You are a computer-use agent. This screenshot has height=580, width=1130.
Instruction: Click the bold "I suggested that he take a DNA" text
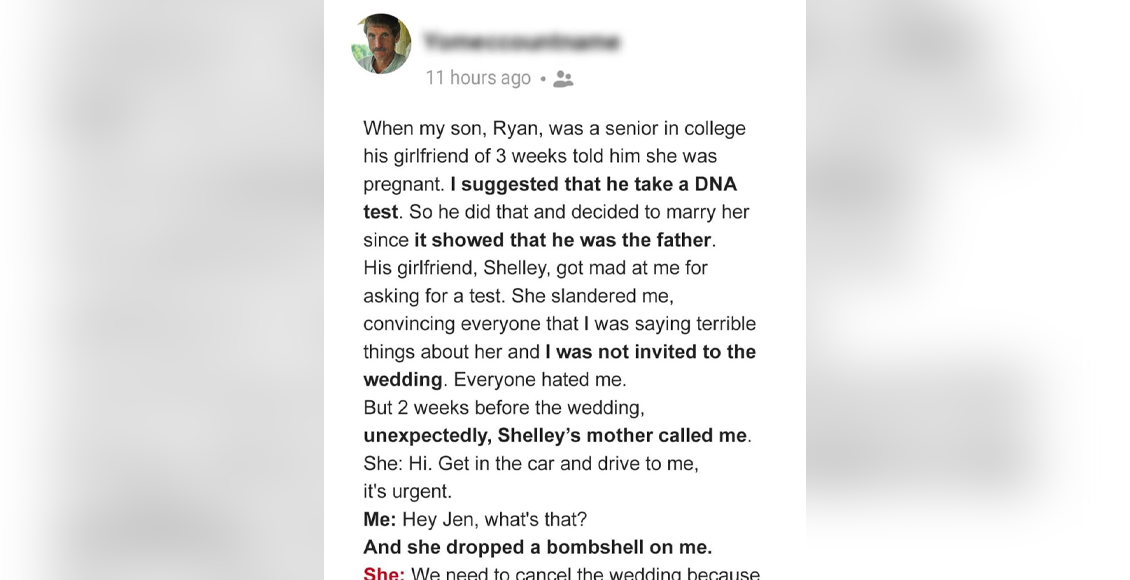point(594,184)
